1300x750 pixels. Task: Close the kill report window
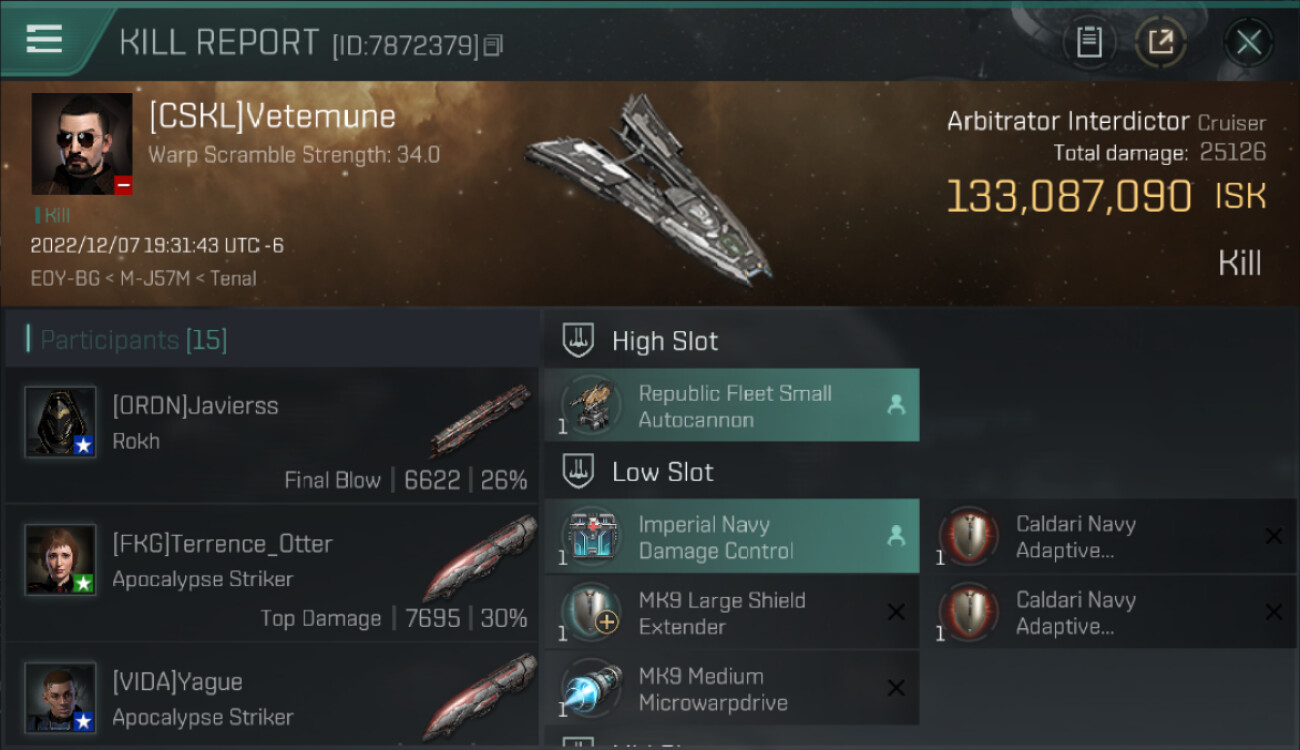tap(1248, 42)
